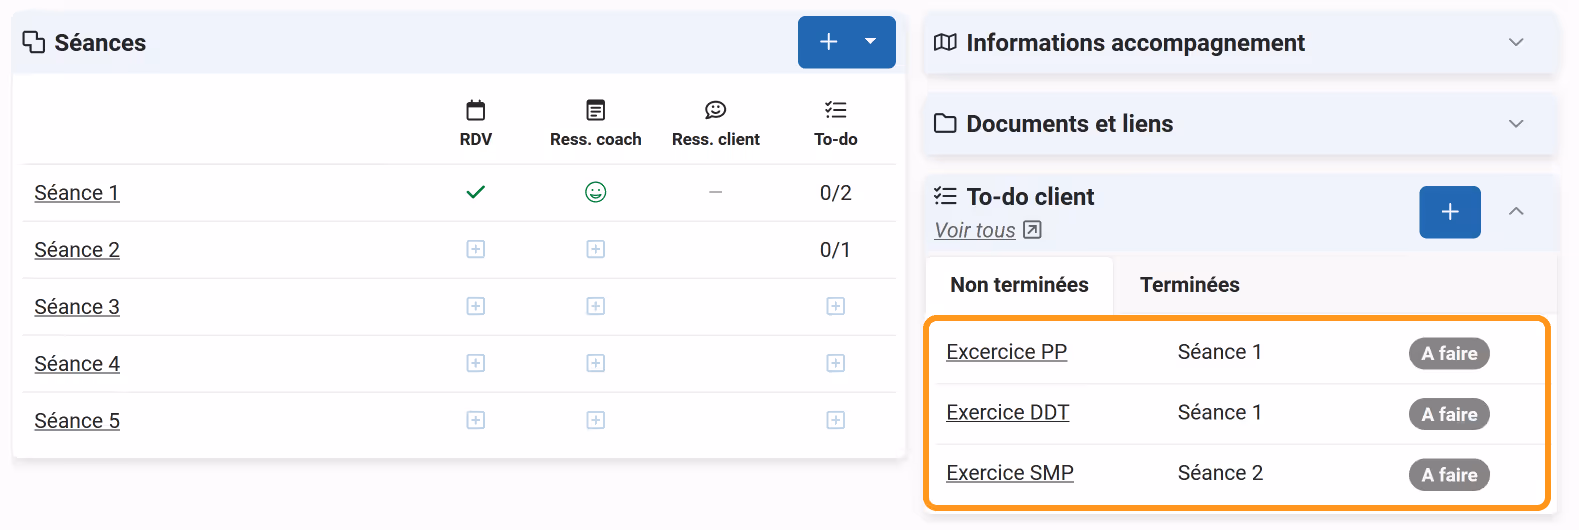
Task: Click the Ress. coach column icon
Action: coord(596,110)
